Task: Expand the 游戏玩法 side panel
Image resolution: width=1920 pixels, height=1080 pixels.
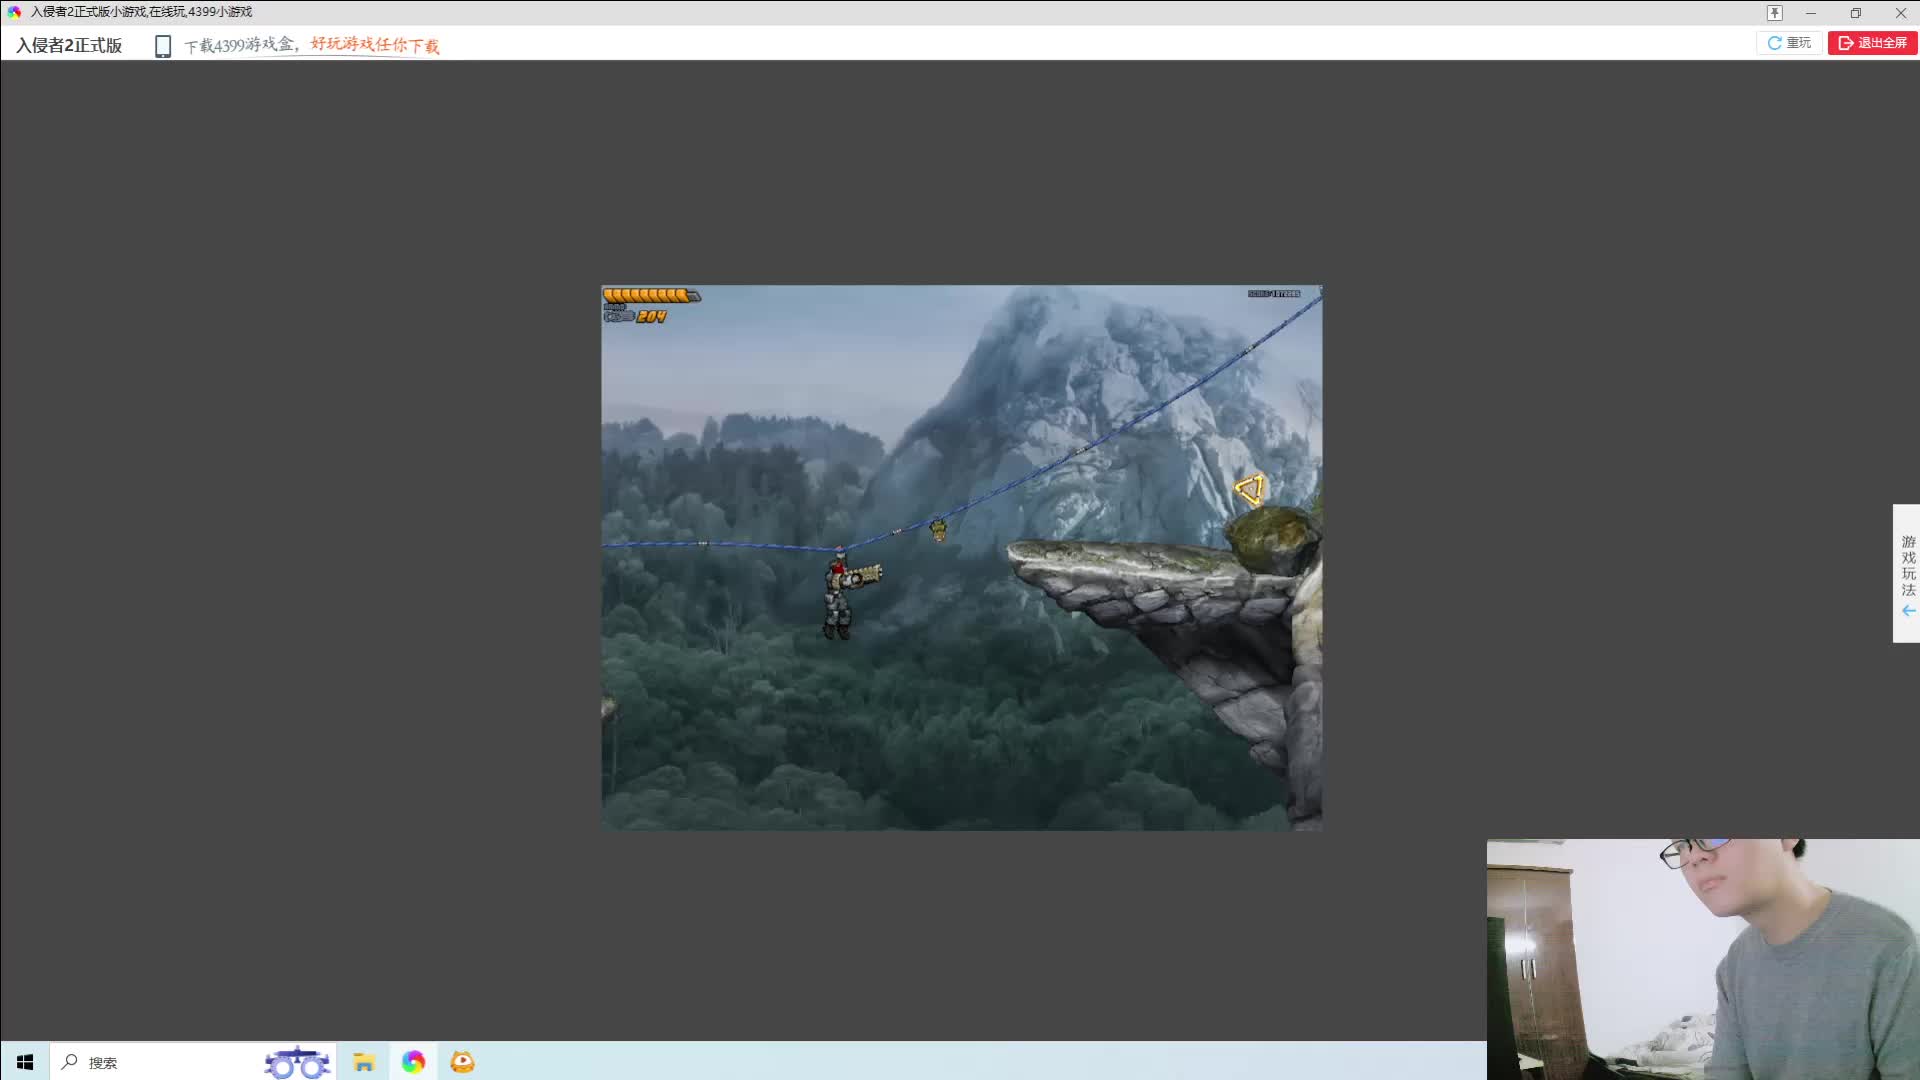Action: tap(1907, 565)
